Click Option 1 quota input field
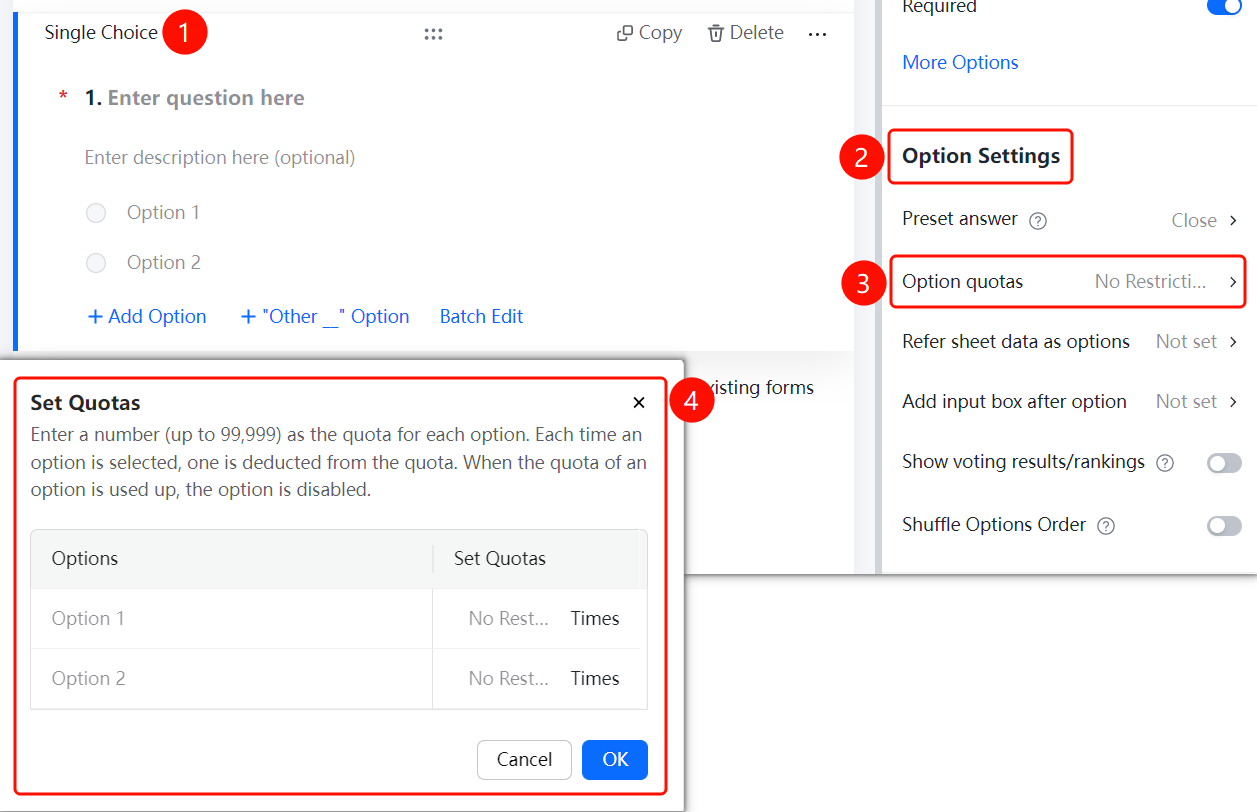The image size is (1257, 812). (x=508, y=619)
